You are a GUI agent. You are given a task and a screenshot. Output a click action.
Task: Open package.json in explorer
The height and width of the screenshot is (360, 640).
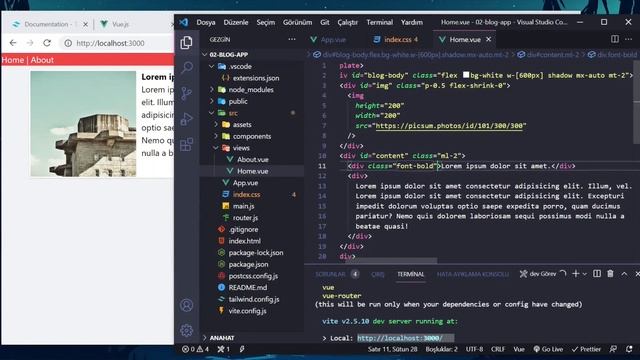(x=248, y=264)
